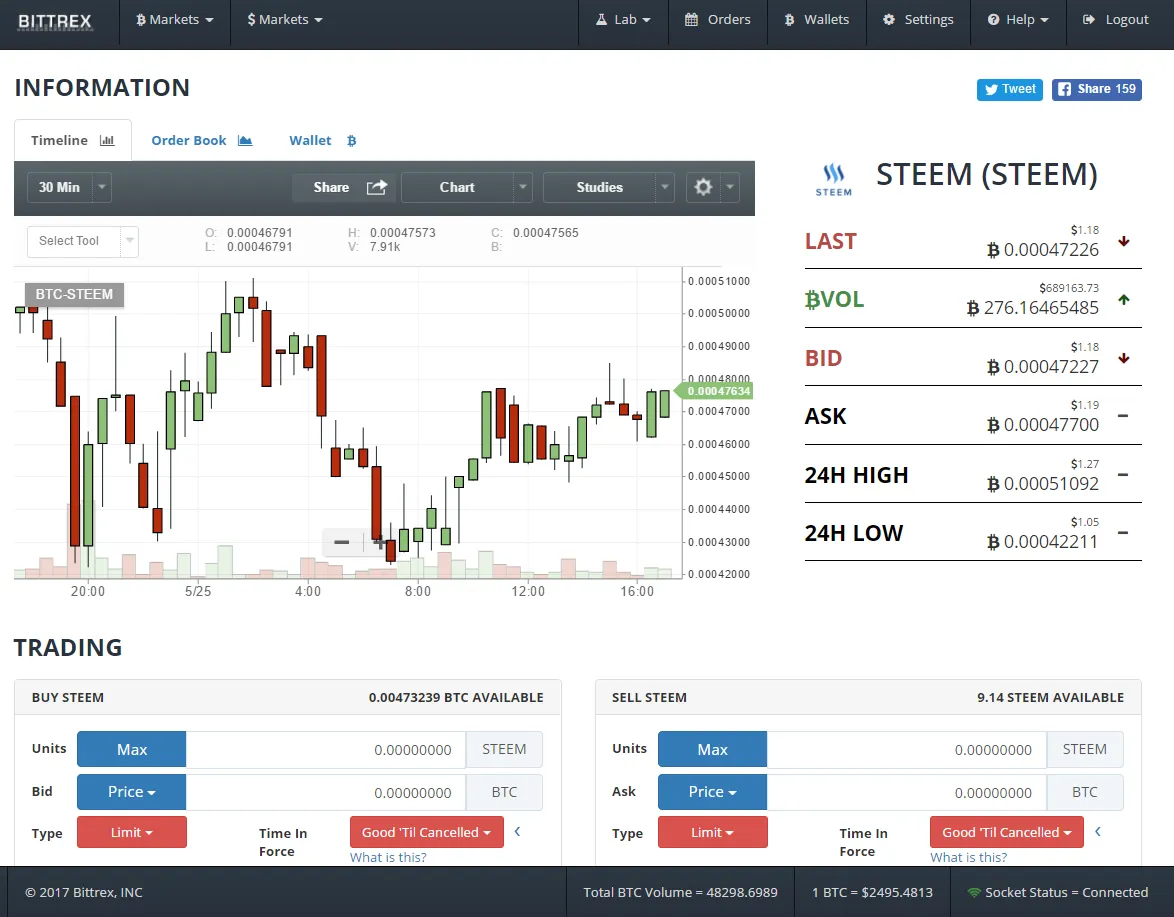Viewport: 1174px width, 917px height.
Task: Open the Lab menu
Action: [623, 20]
